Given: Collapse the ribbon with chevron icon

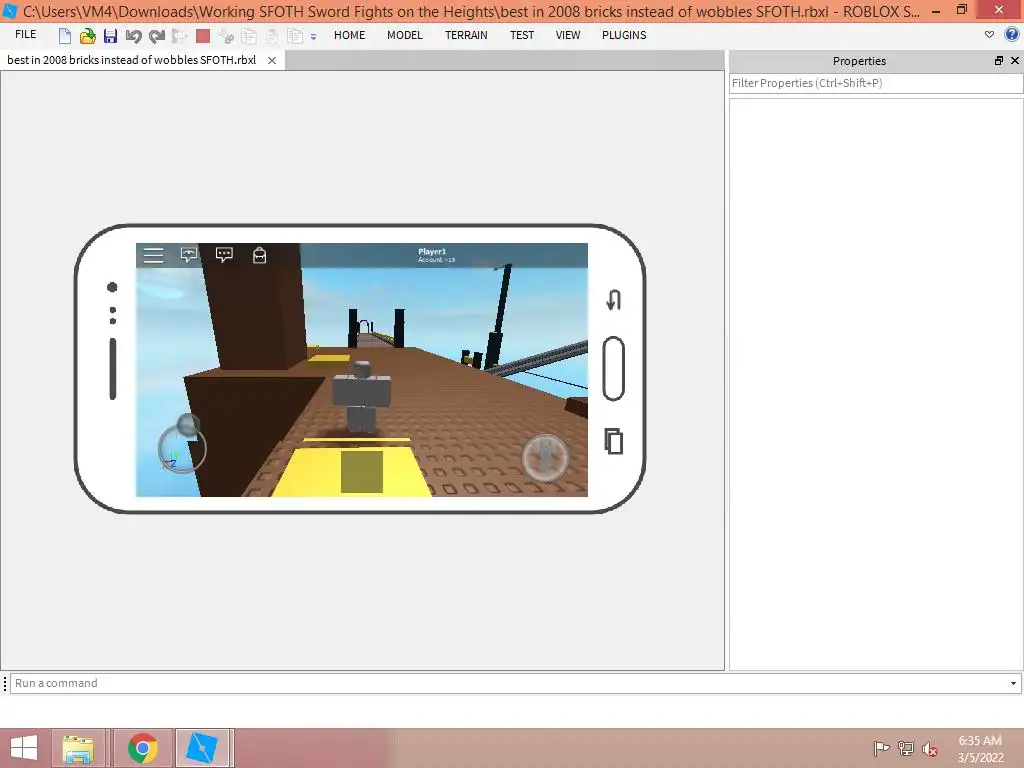Looking at the screenshot, I should pos(989,35).
